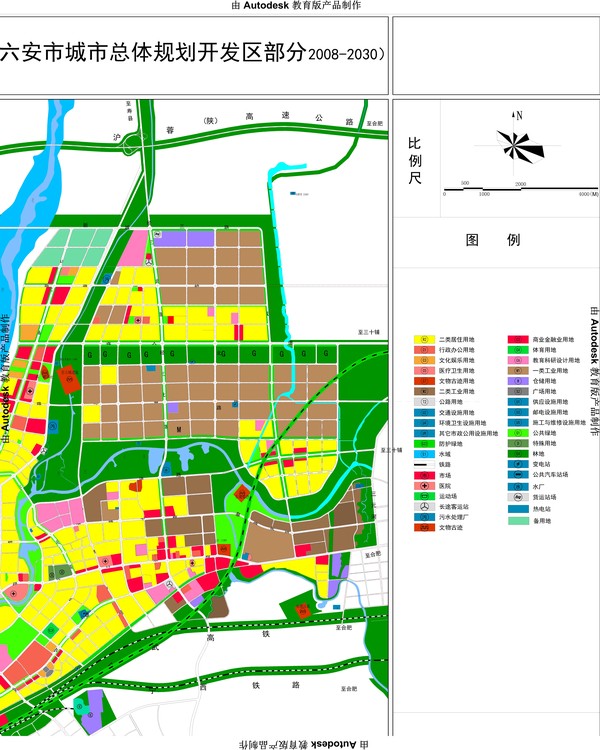Viewport: 600px width, 750px height.
Task: Select the pale green 备用地 legend swatch
Action: pyautogui.click(x=518, y=521)
